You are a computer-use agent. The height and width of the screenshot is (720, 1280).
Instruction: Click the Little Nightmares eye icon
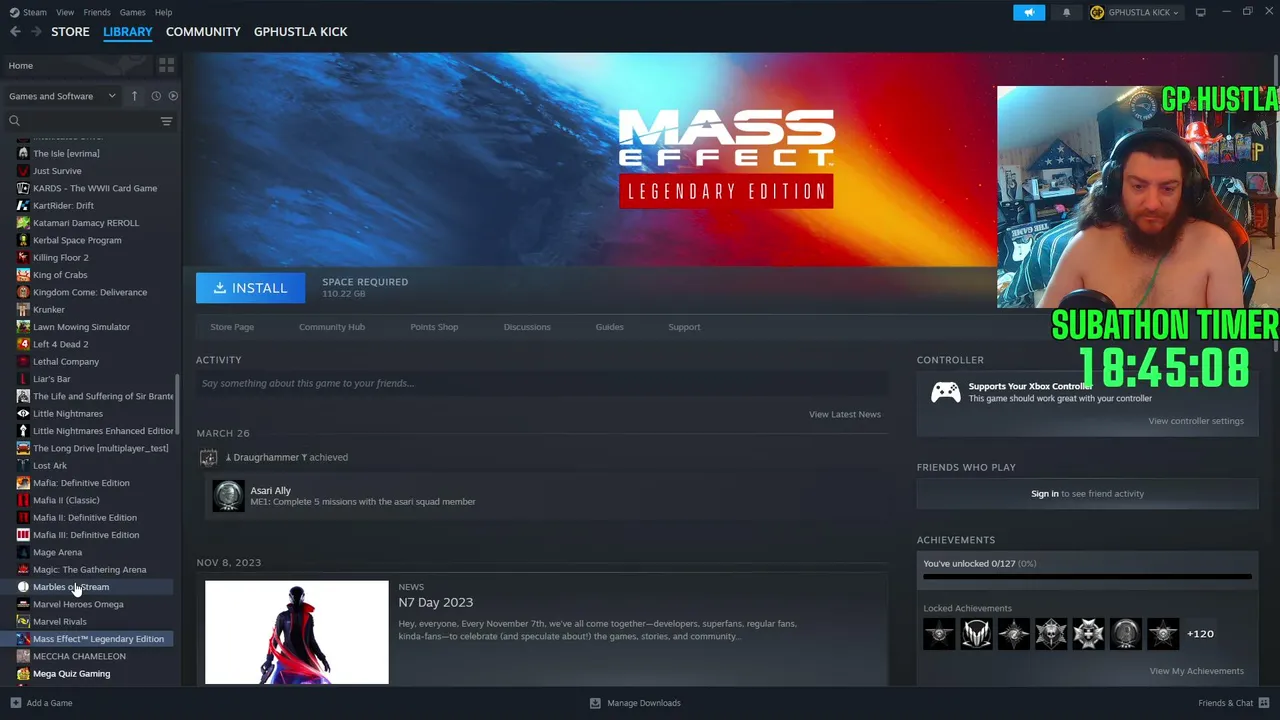[x=23, y=413]
